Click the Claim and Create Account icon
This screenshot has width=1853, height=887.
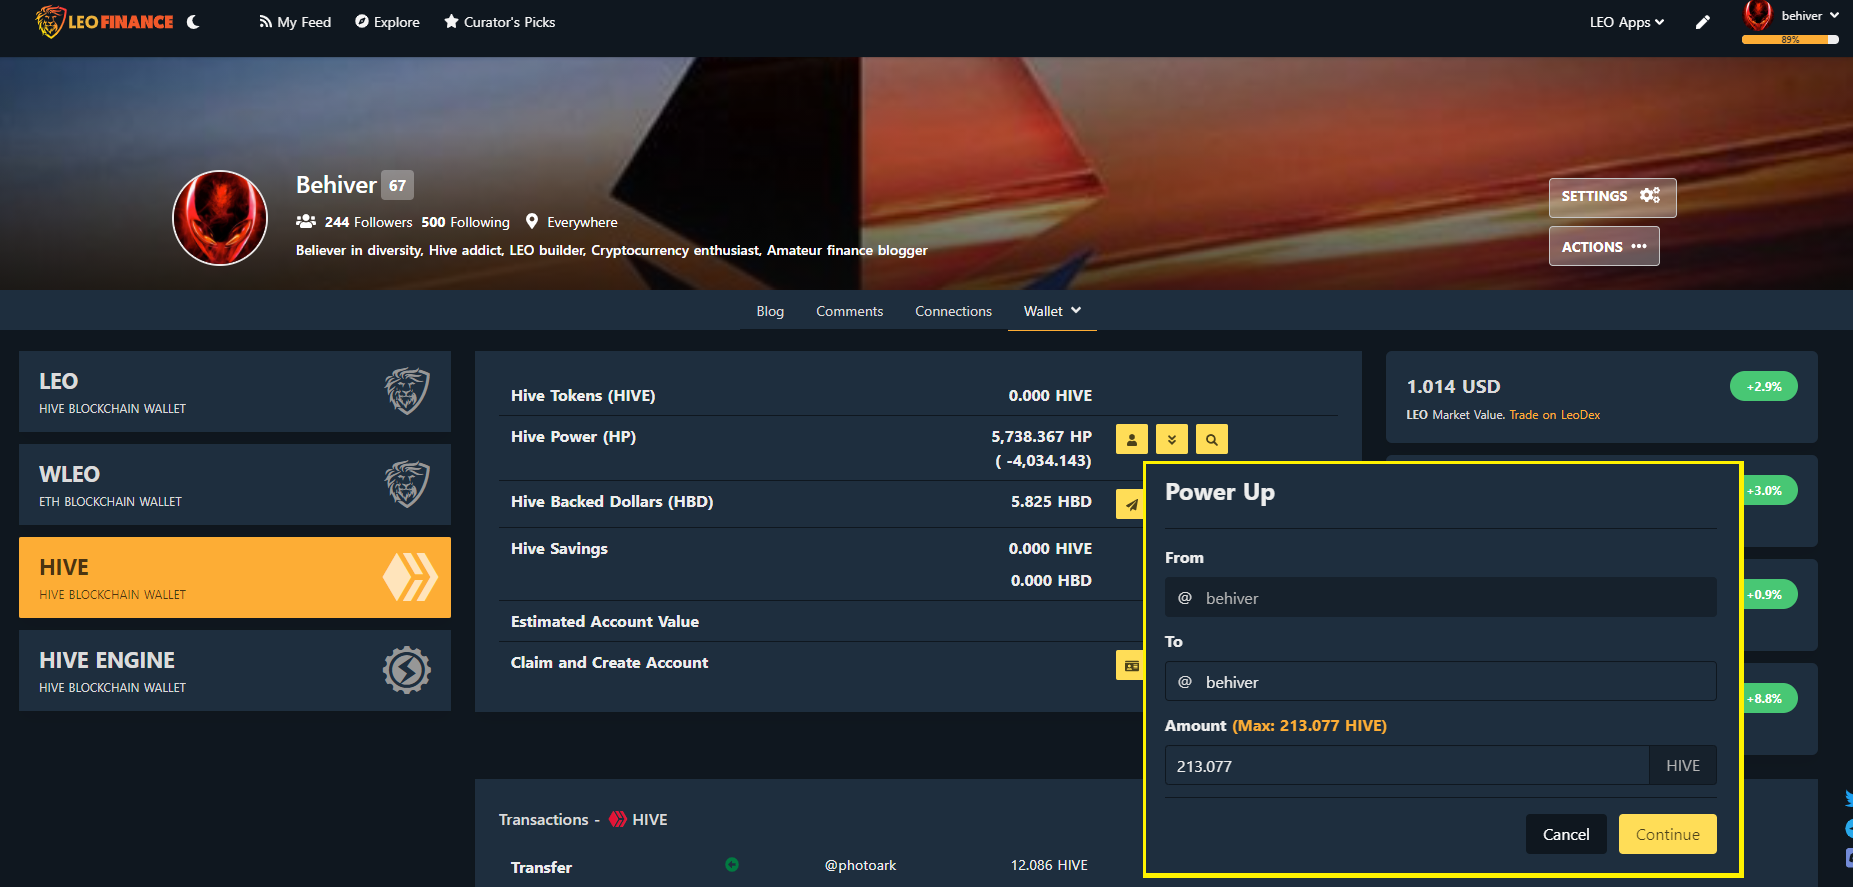[1131, 665]
